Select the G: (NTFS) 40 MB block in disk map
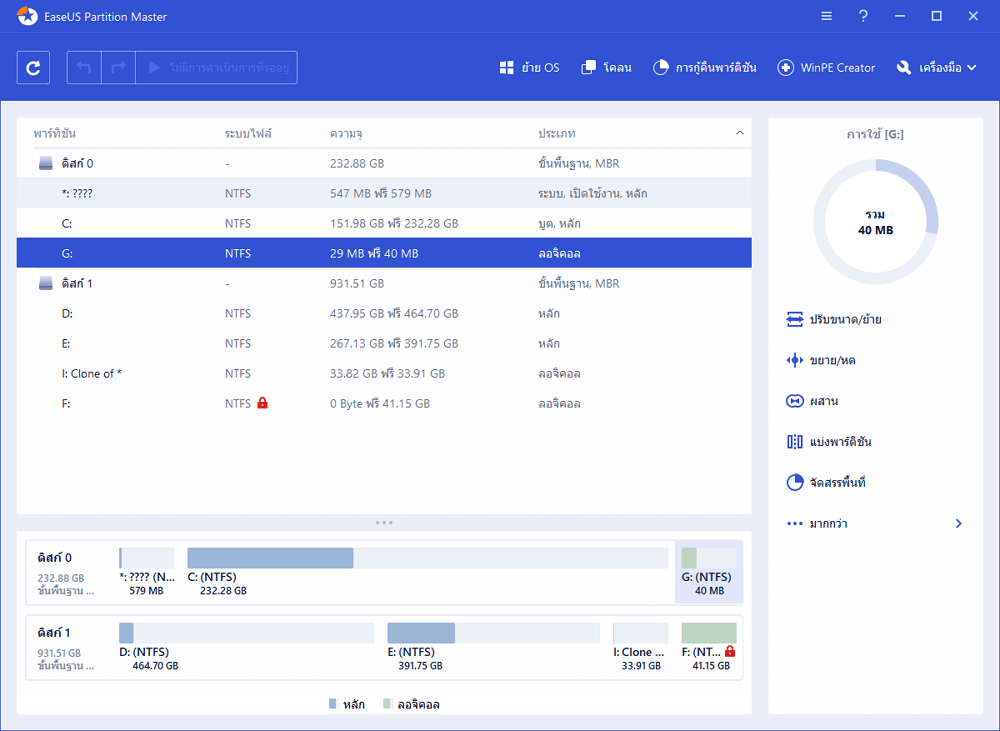Image resolution: width=1000 pixels, height=731 pixels. [709, 572]
